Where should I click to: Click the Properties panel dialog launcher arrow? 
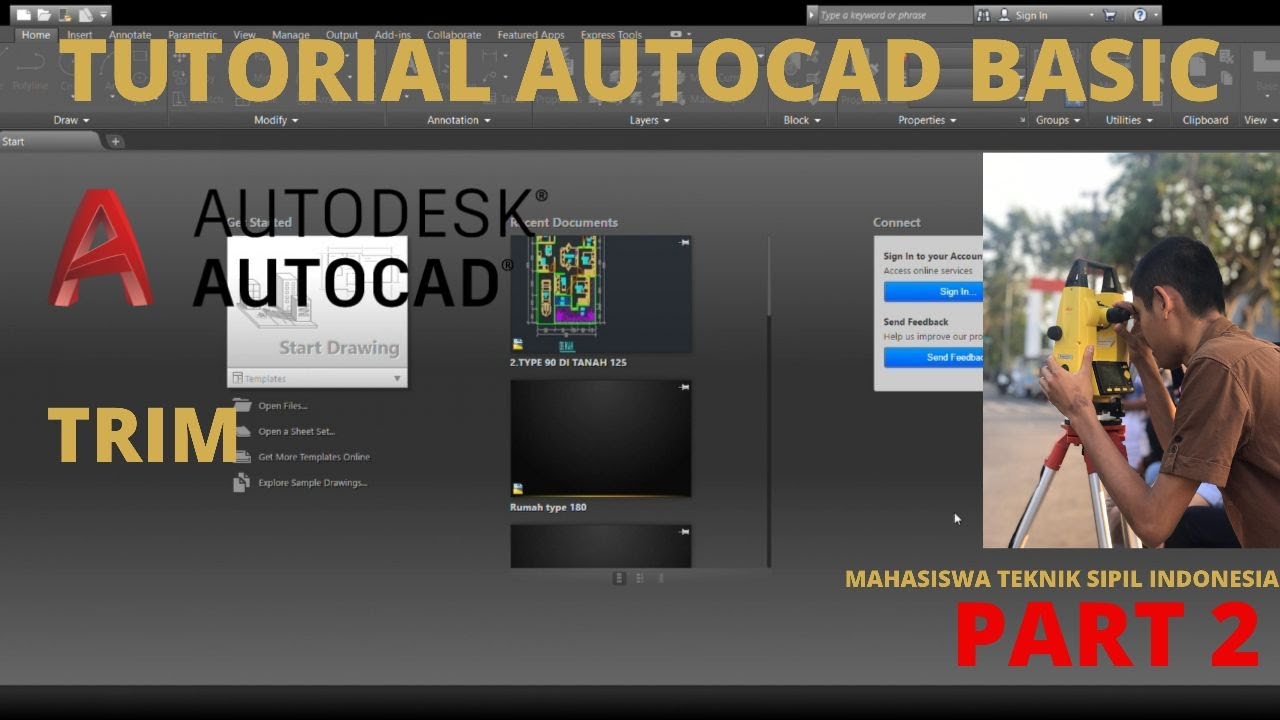click(x=1022, y=120)
